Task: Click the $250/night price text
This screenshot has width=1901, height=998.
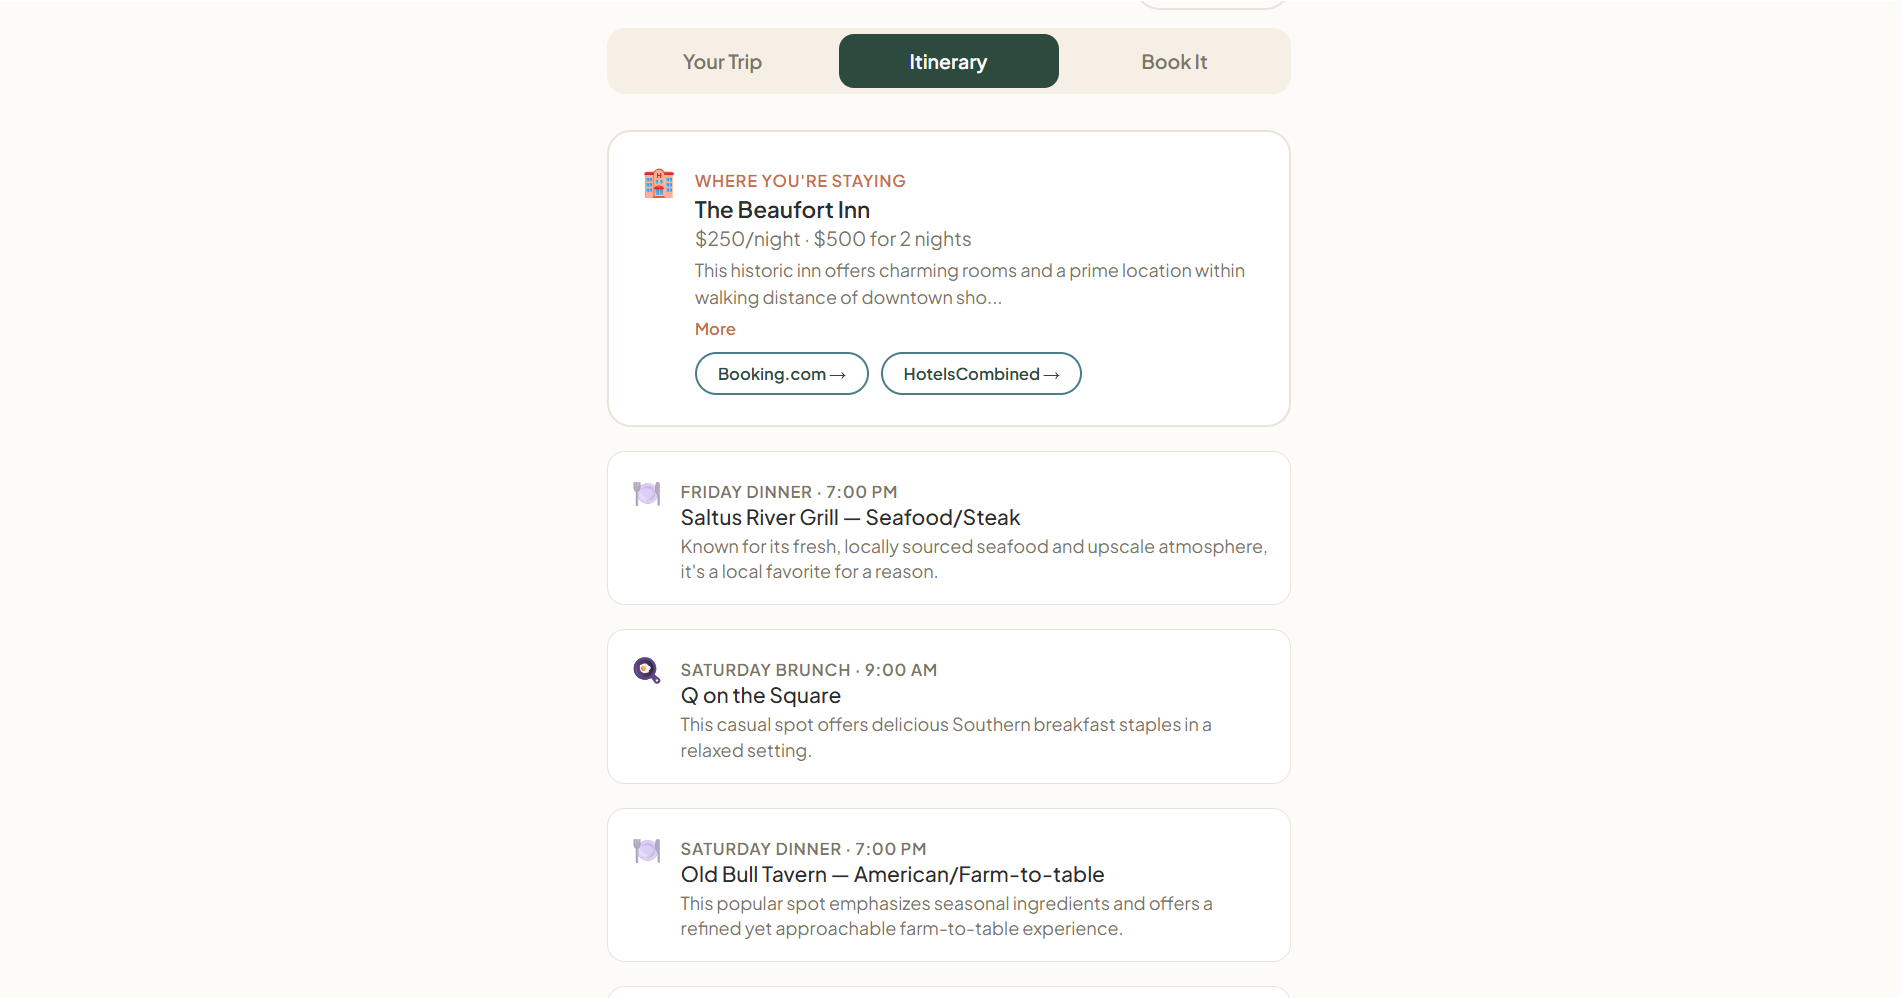Action: 747,239
